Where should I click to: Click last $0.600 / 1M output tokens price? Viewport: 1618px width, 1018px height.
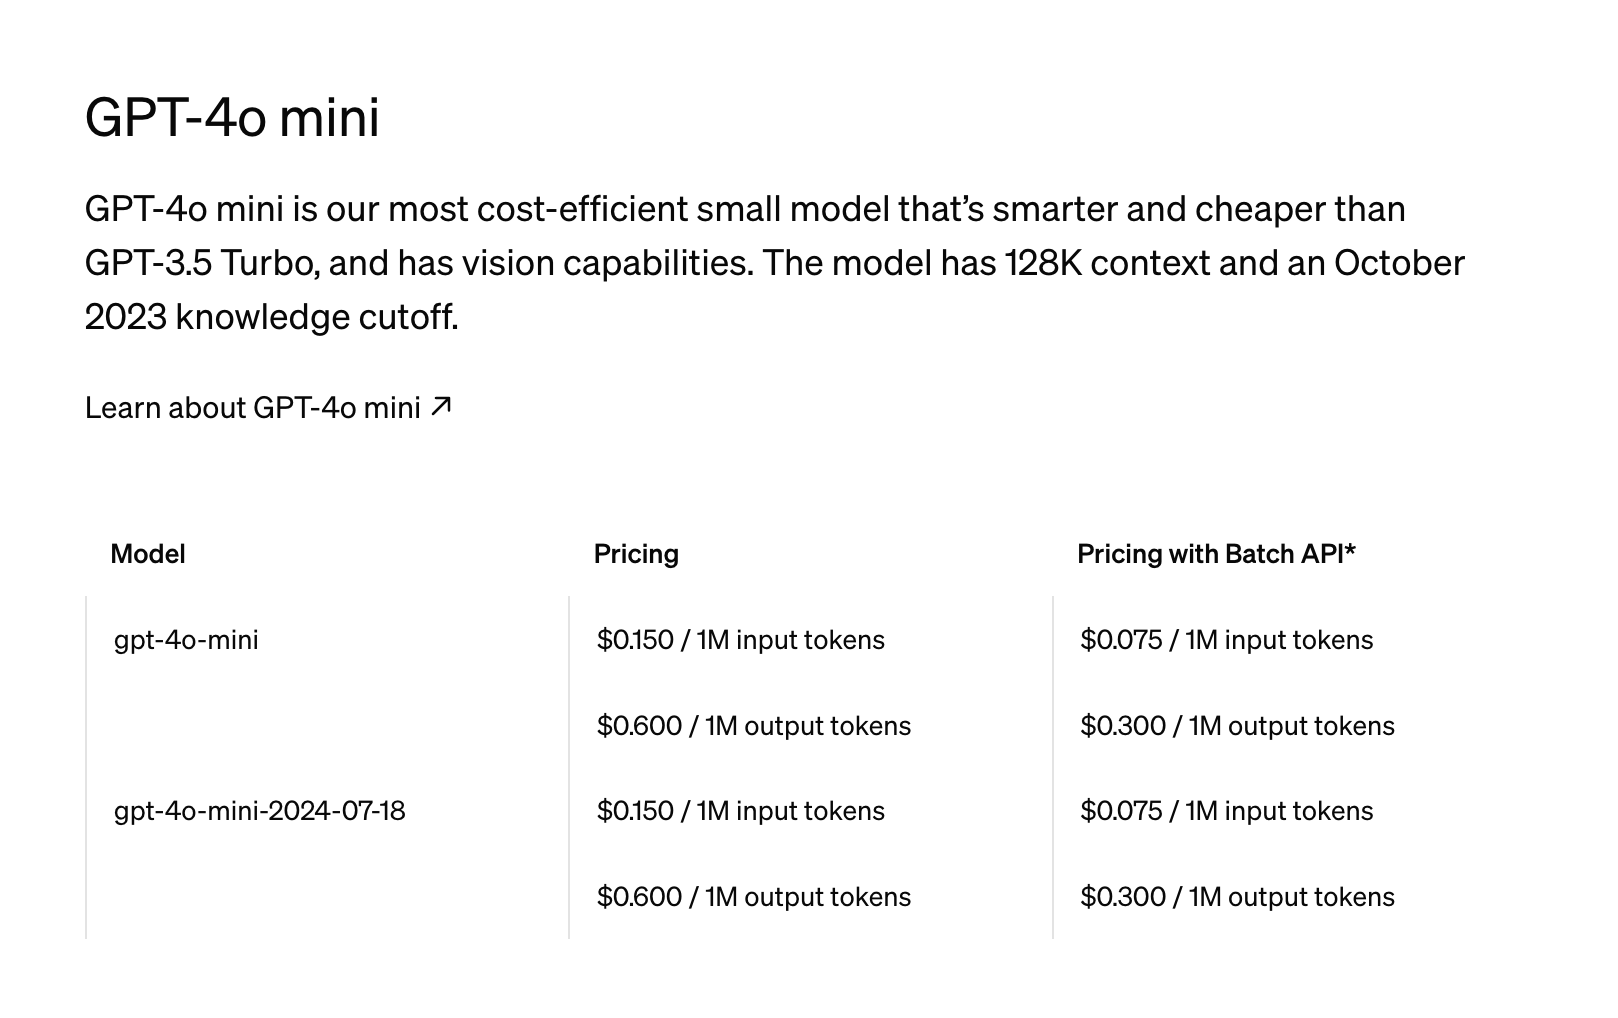pos(754,896)
